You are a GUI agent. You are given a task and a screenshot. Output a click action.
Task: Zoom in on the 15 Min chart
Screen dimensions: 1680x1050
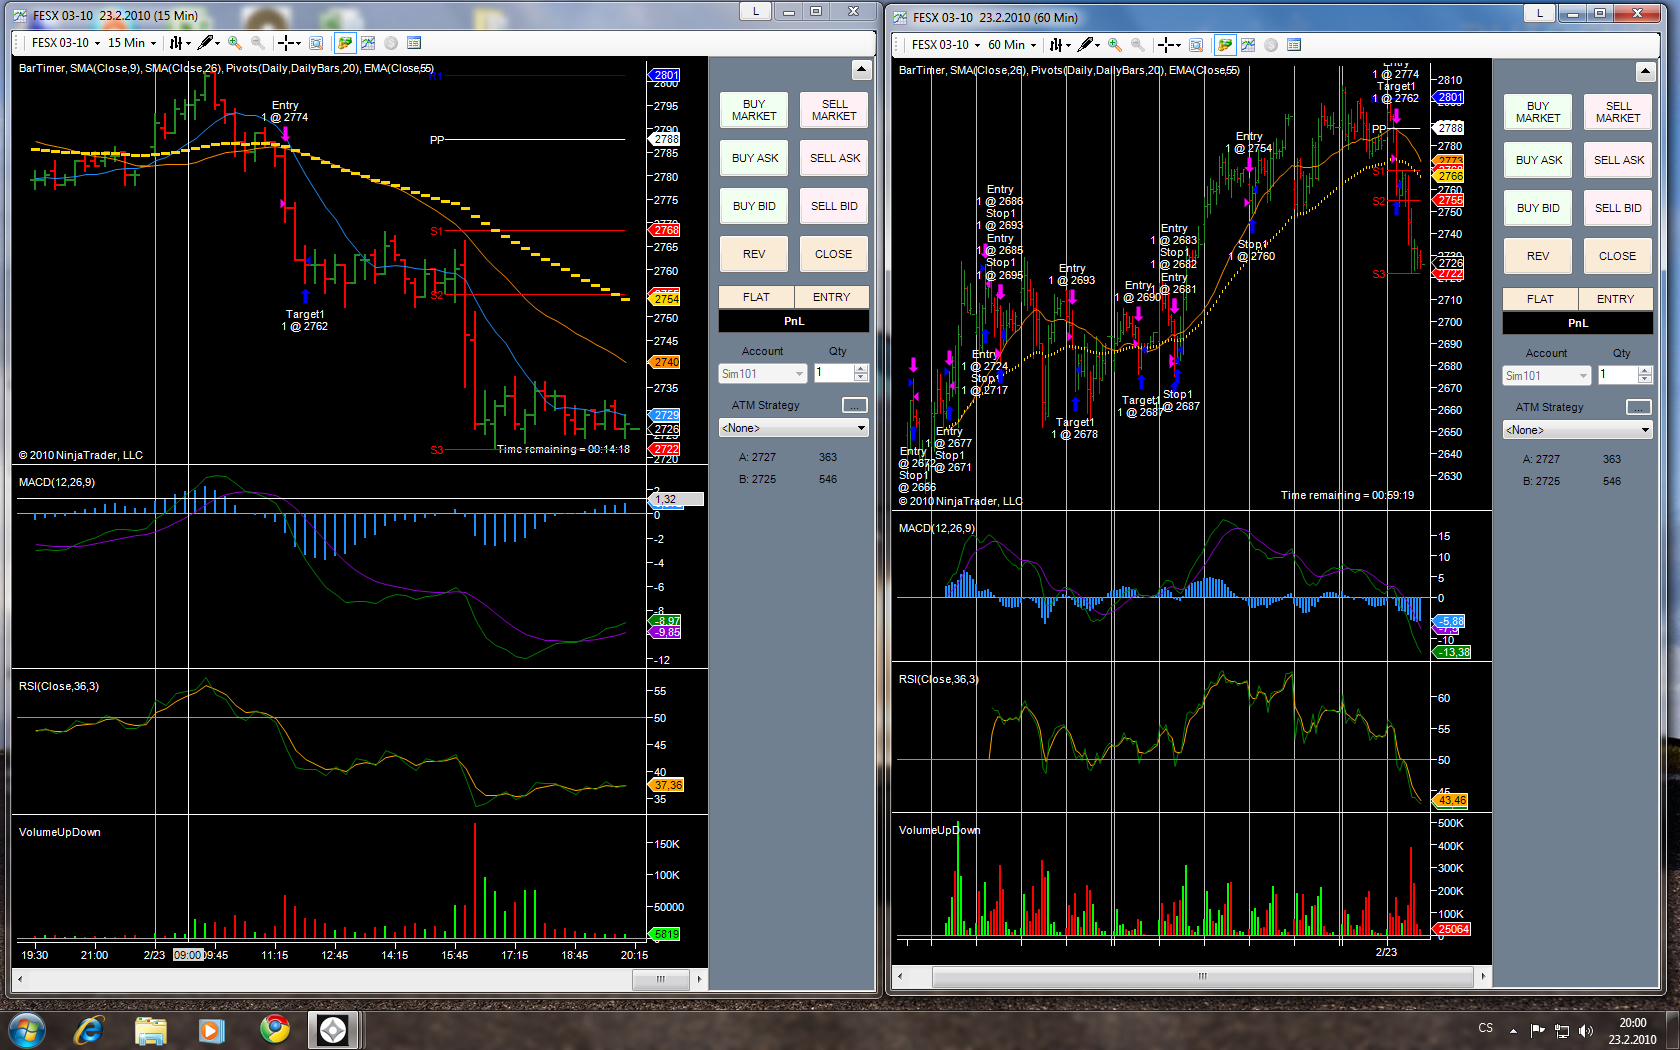tap(234, 43)
